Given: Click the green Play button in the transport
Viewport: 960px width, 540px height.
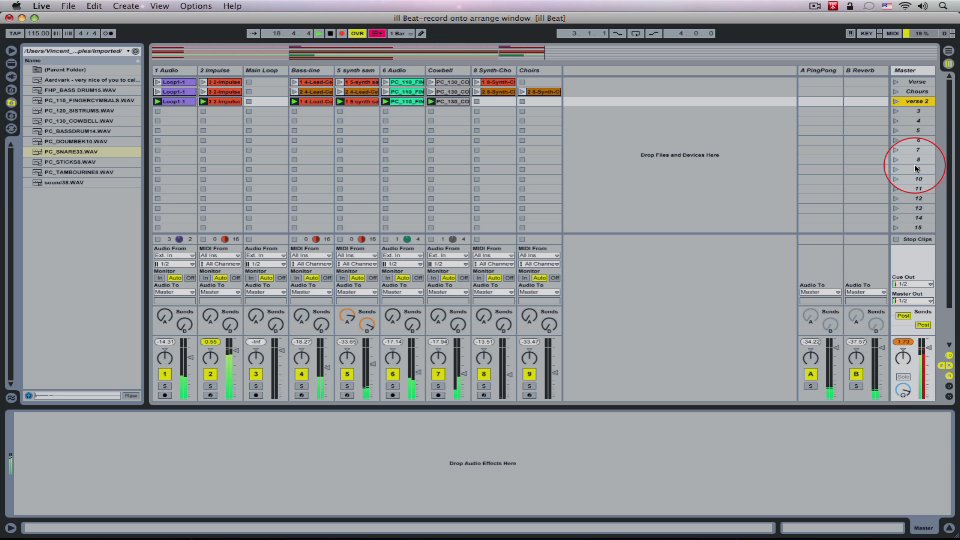Looking at the screenshot, I should pos(319,33).
